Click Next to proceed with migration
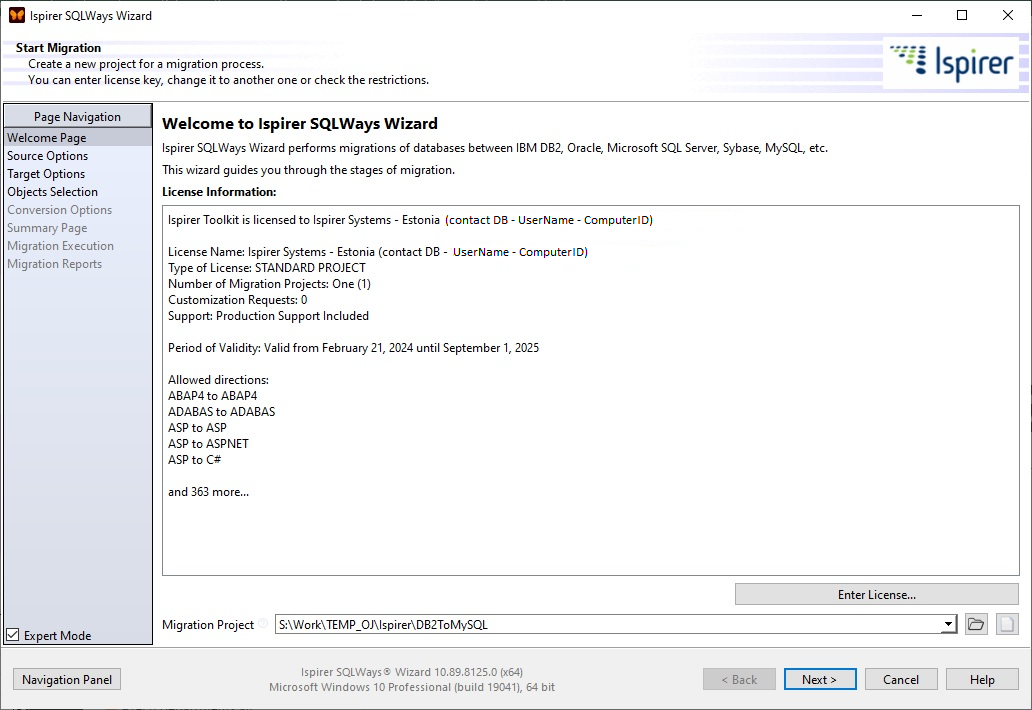Viewport: 1032px width, 710px height. (x=820, y=679)
